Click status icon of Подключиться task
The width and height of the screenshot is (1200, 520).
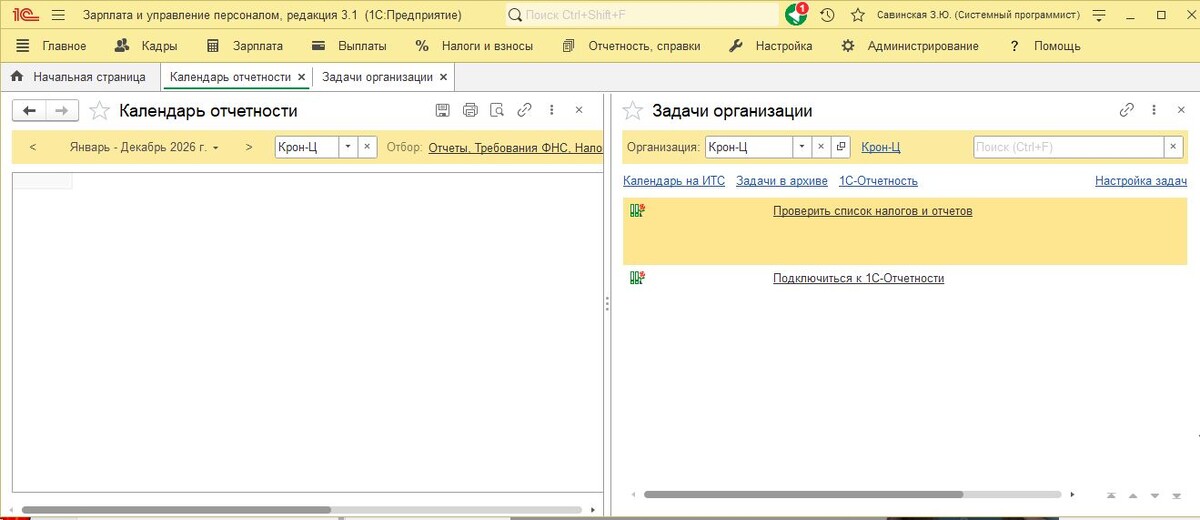coord(637,278)
